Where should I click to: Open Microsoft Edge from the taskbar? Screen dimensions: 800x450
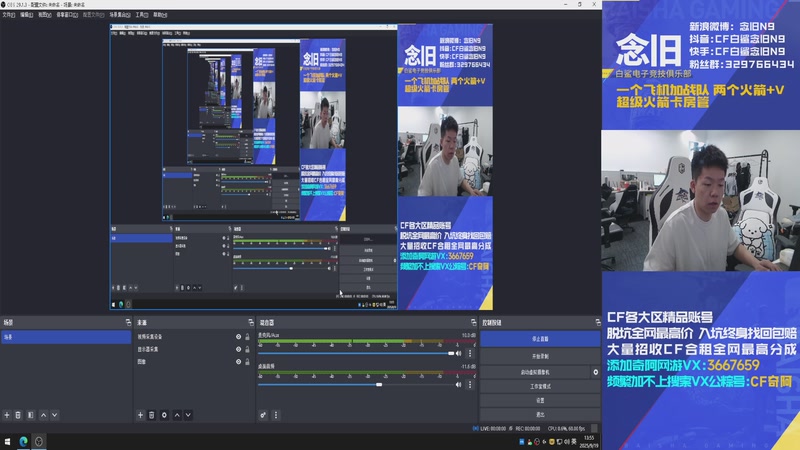pos(23,441)
